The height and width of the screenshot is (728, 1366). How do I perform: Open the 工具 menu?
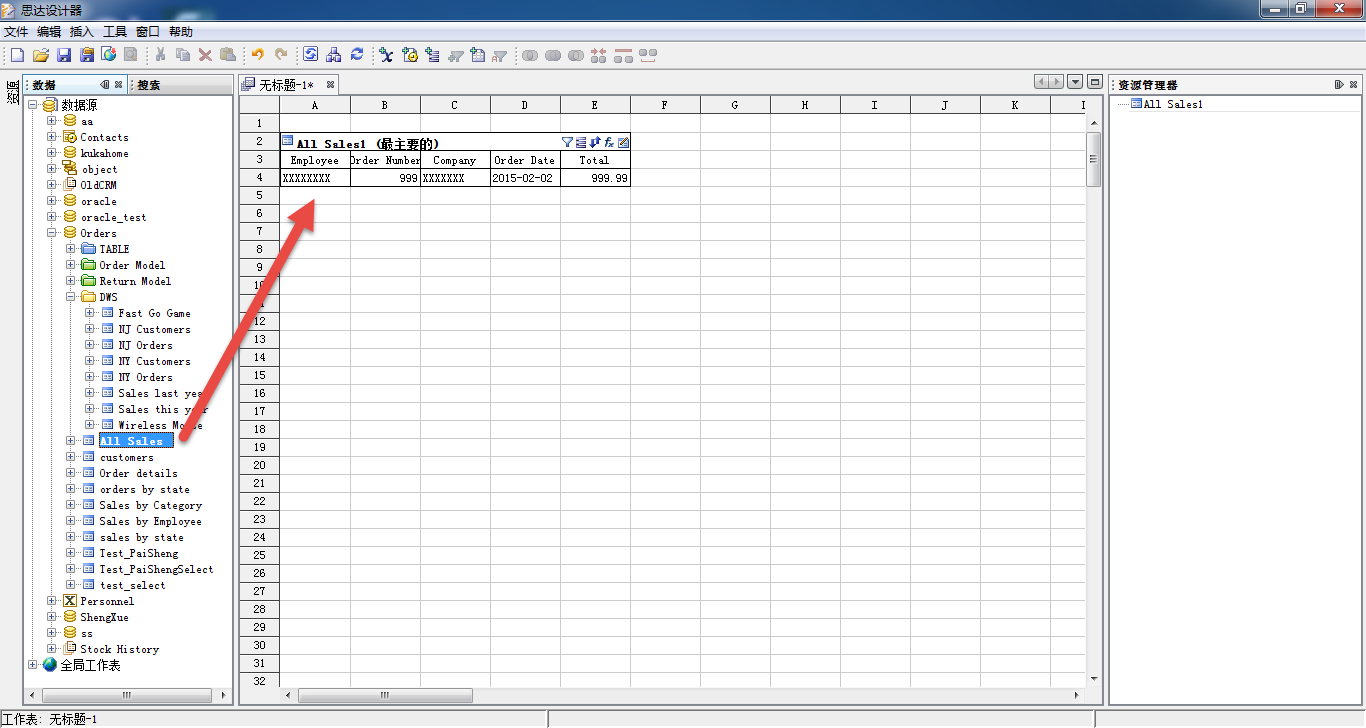click(115, 32)
